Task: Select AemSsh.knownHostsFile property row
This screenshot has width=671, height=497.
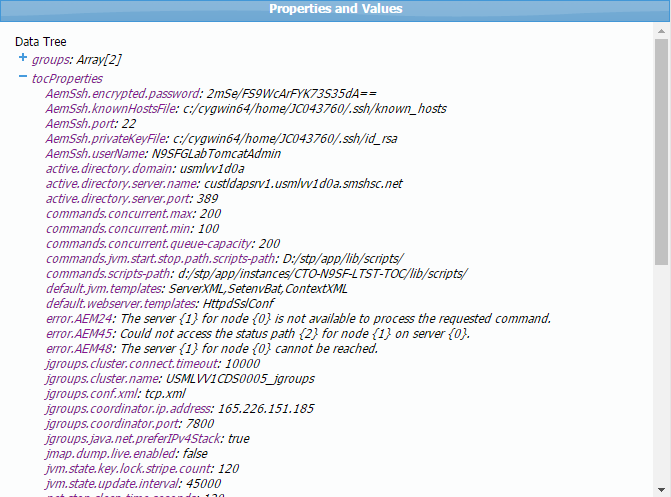Action: pyautogui.click(x=246, y=109)
